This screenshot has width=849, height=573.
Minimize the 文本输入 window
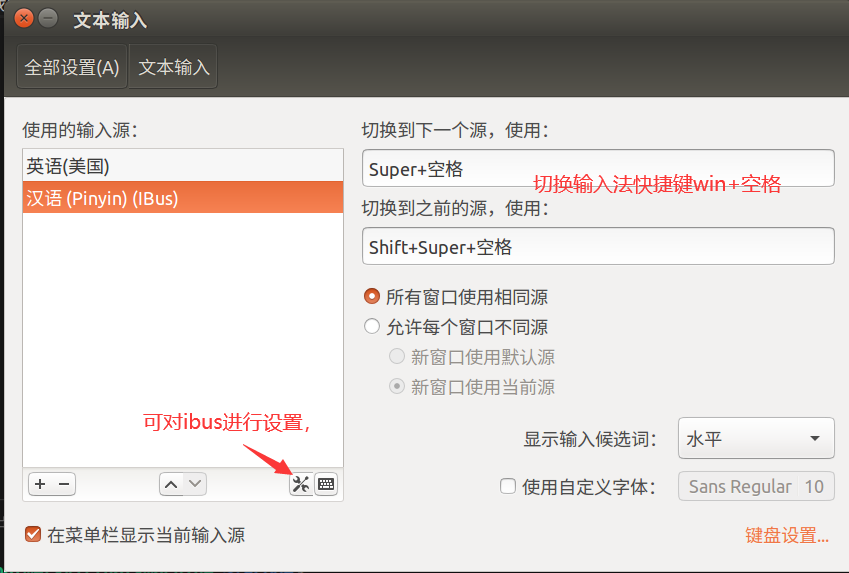coord(48,18)
